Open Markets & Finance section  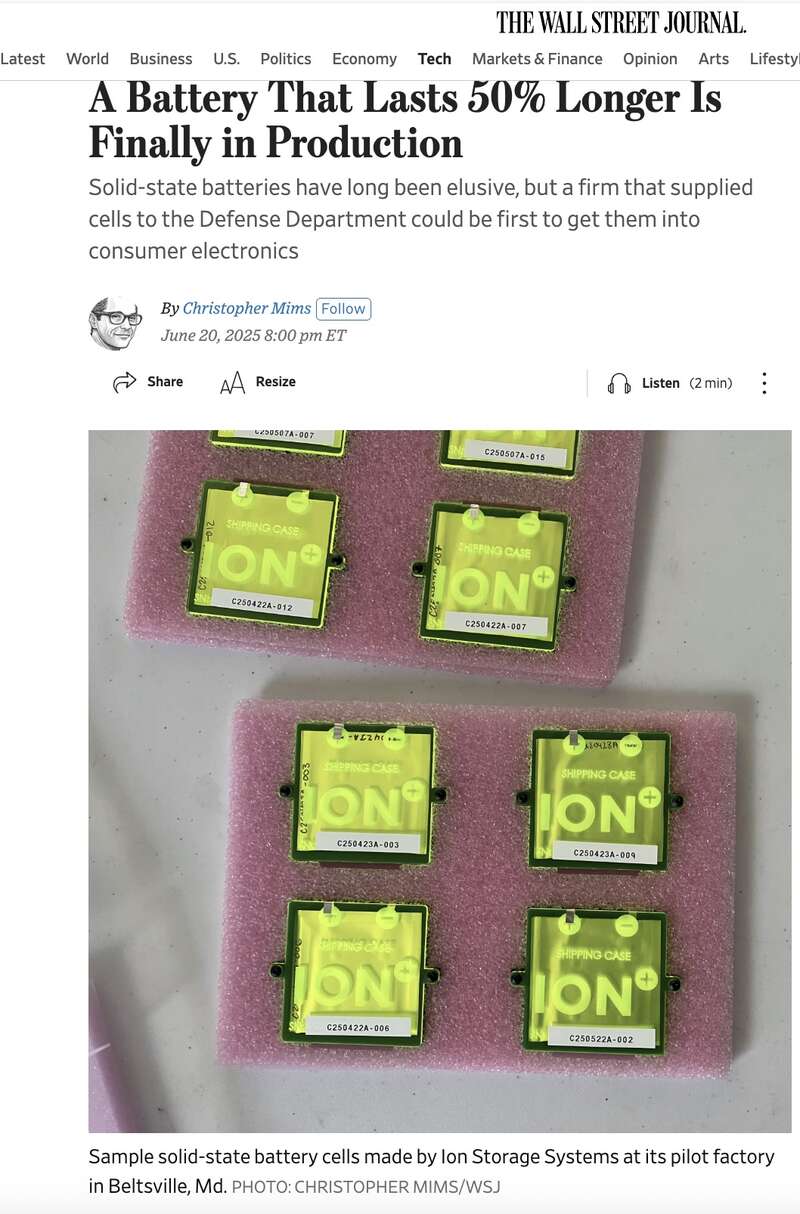(x=537, y=59)
